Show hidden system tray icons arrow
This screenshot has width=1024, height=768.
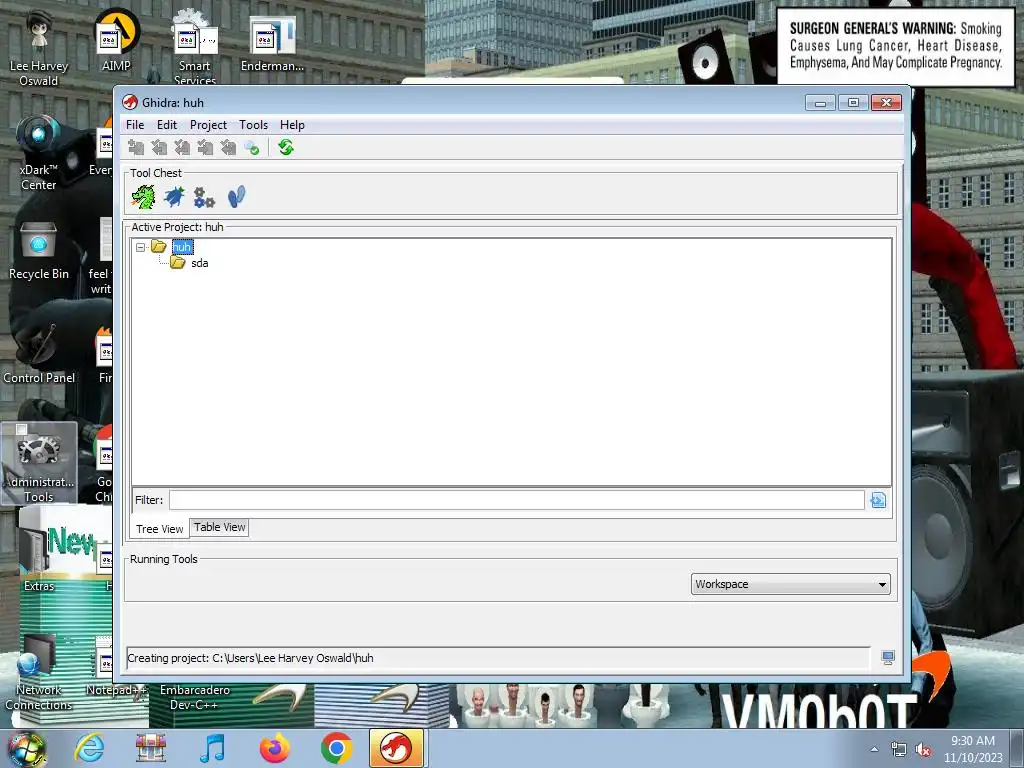point(874,749)
